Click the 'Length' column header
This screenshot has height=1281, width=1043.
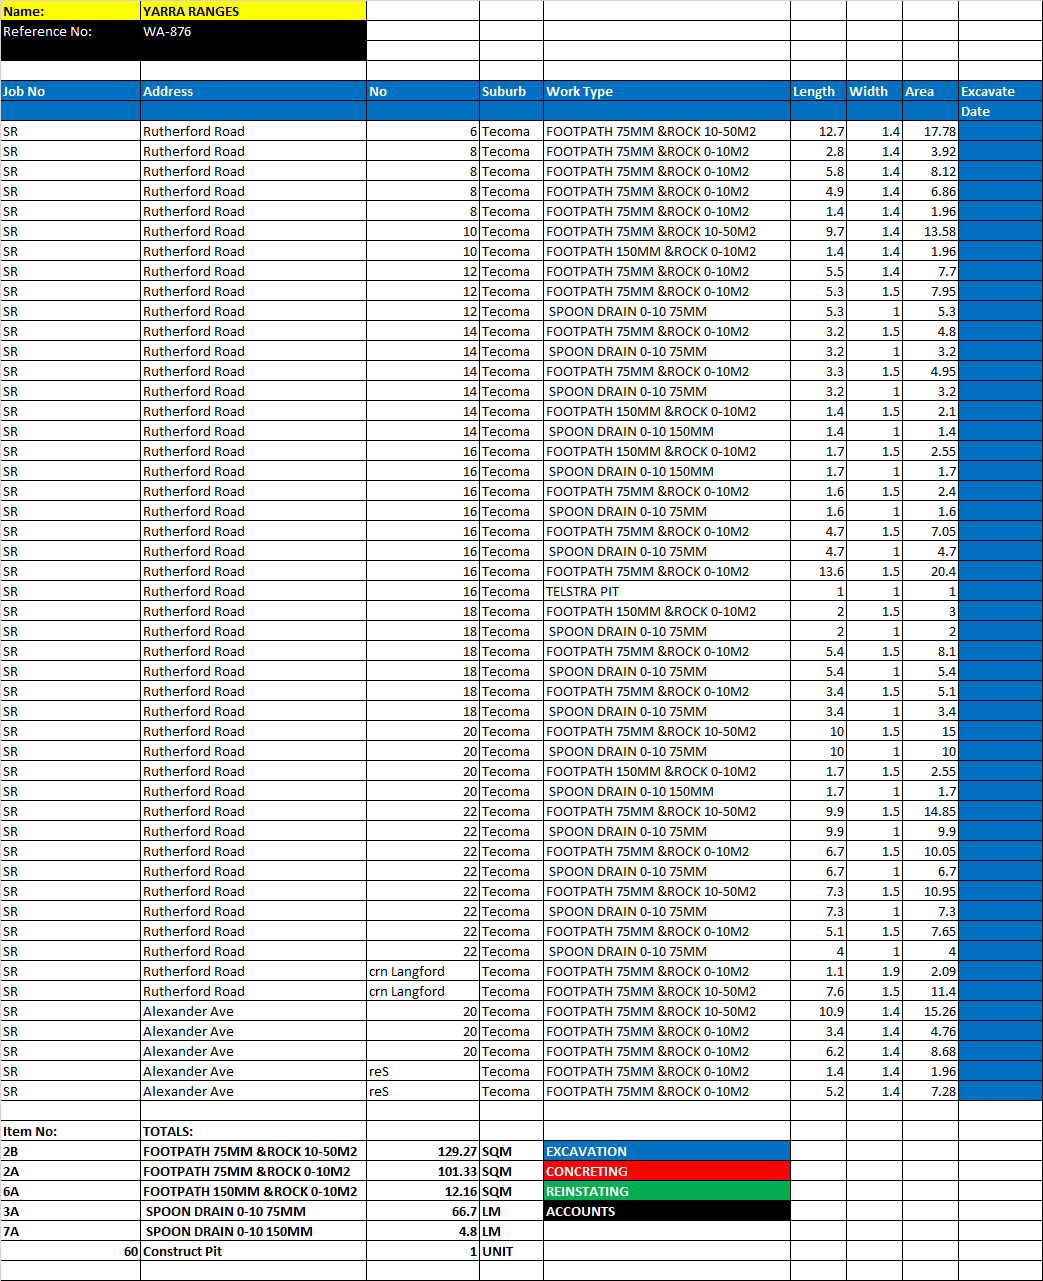click(x=818, y=91)
